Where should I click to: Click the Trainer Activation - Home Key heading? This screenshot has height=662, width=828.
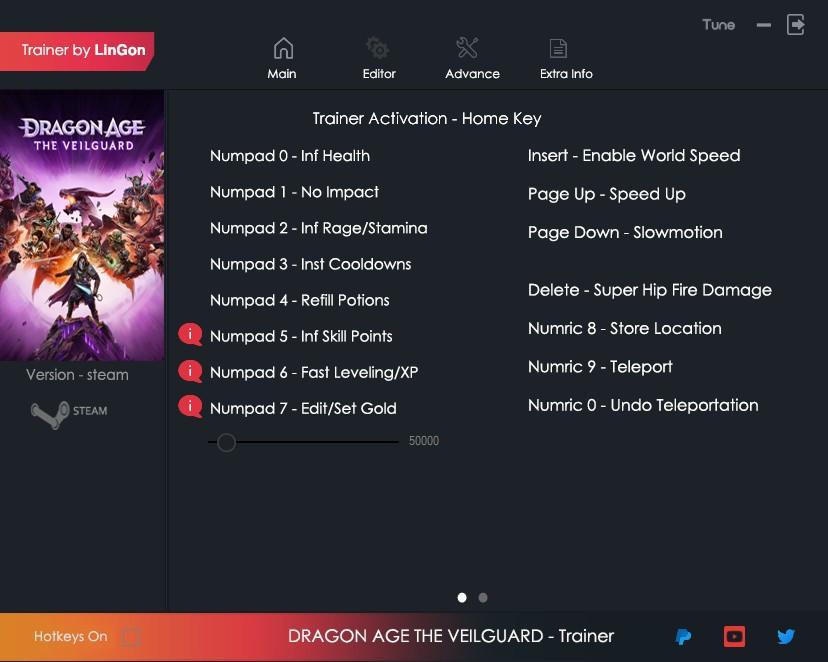(427, 119)
